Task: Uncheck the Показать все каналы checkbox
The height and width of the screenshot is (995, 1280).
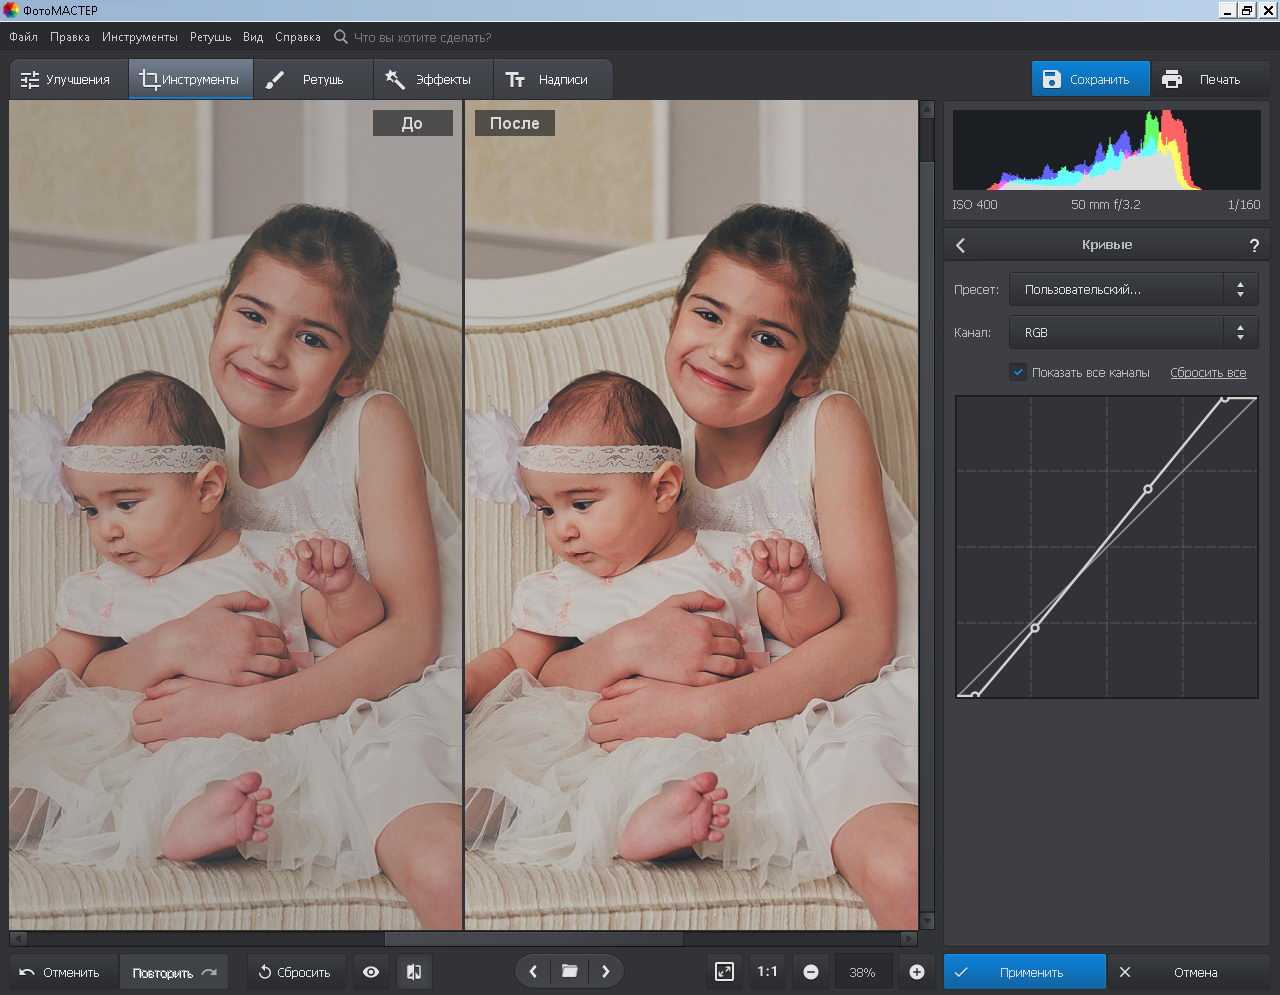Action: [x=1018, y=372]
